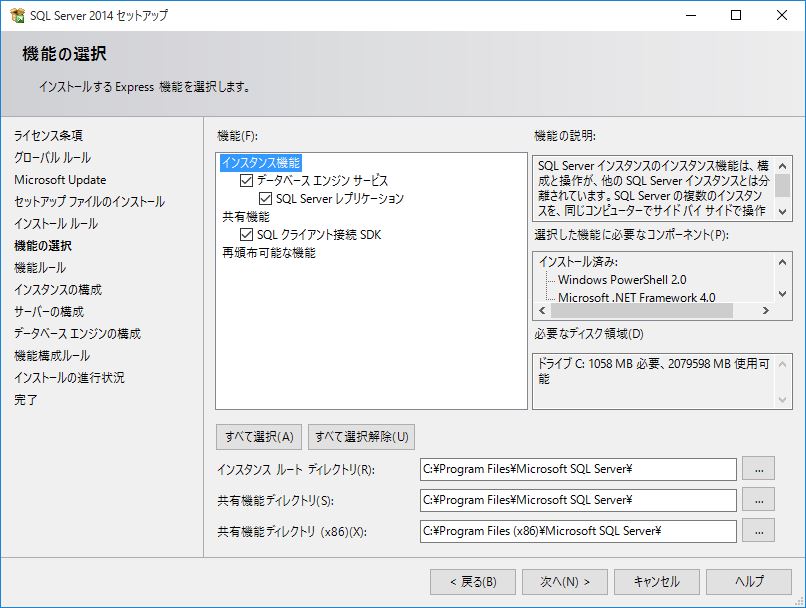Click すべて選択解除(U) button
Screen dimensions: 806x608
[361, 437]
